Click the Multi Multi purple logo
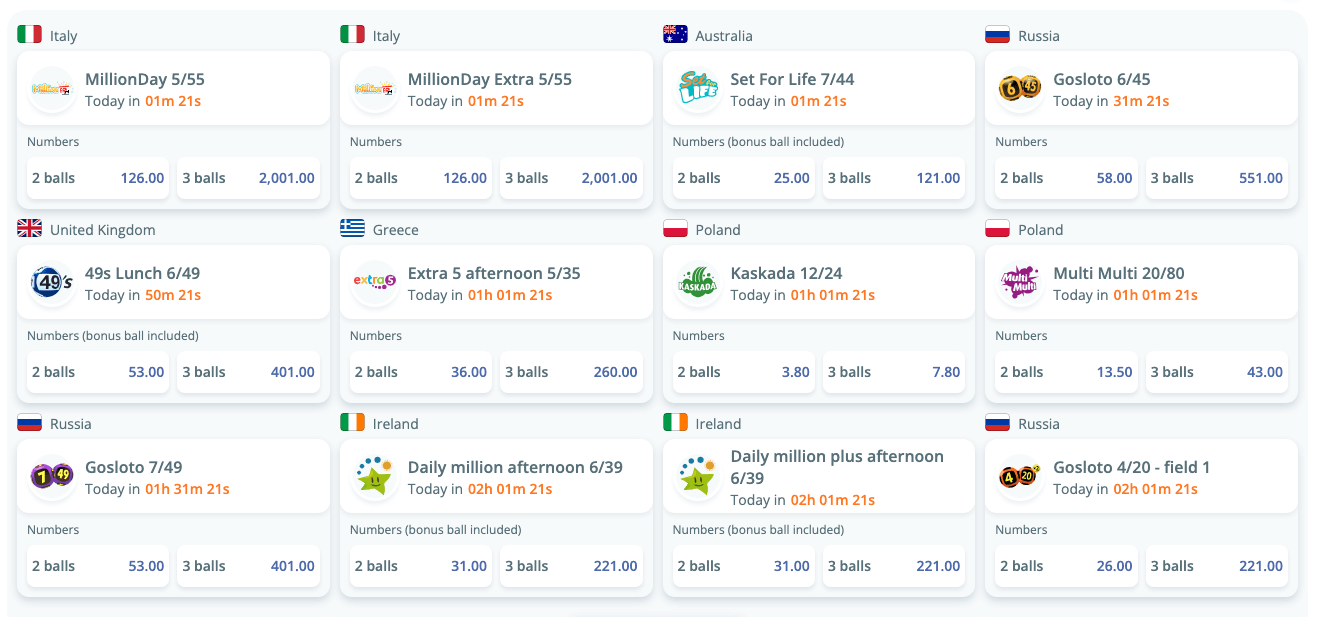 pyautogui.click(x=1020, y=283)
